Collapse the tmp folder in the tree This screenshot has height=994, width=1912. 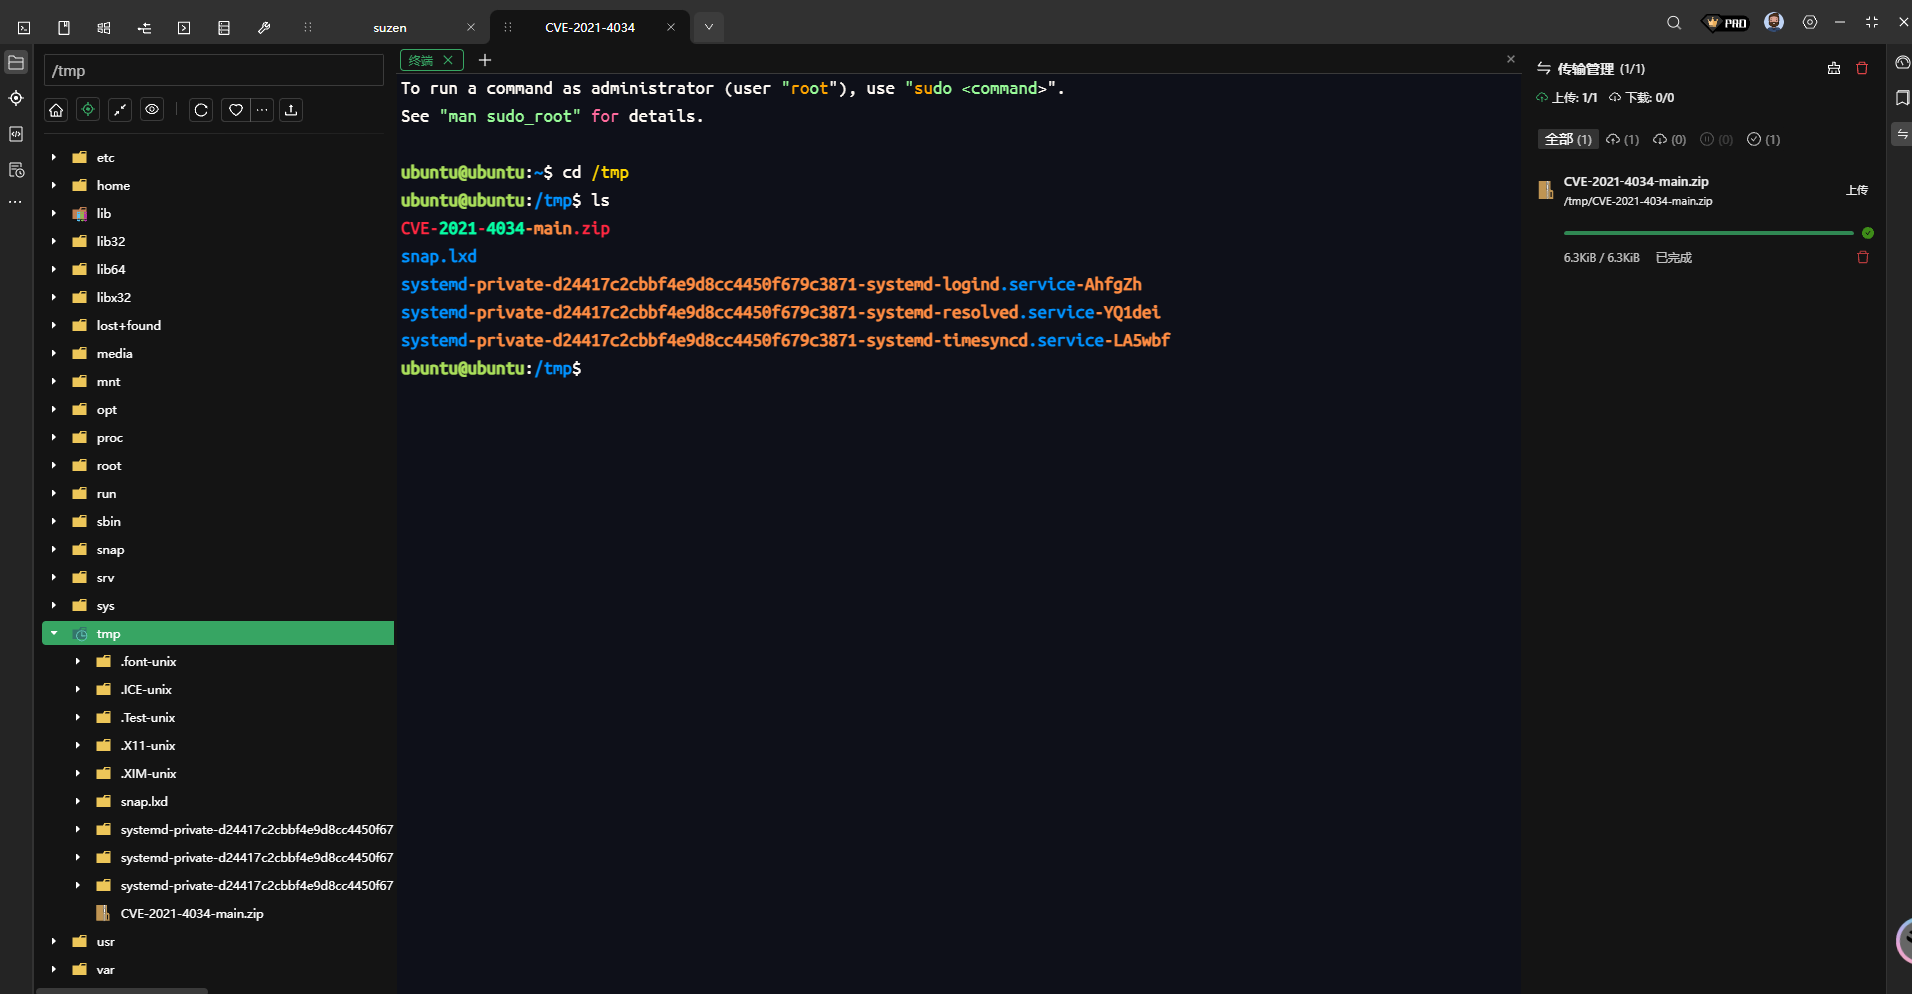point(54,634)
